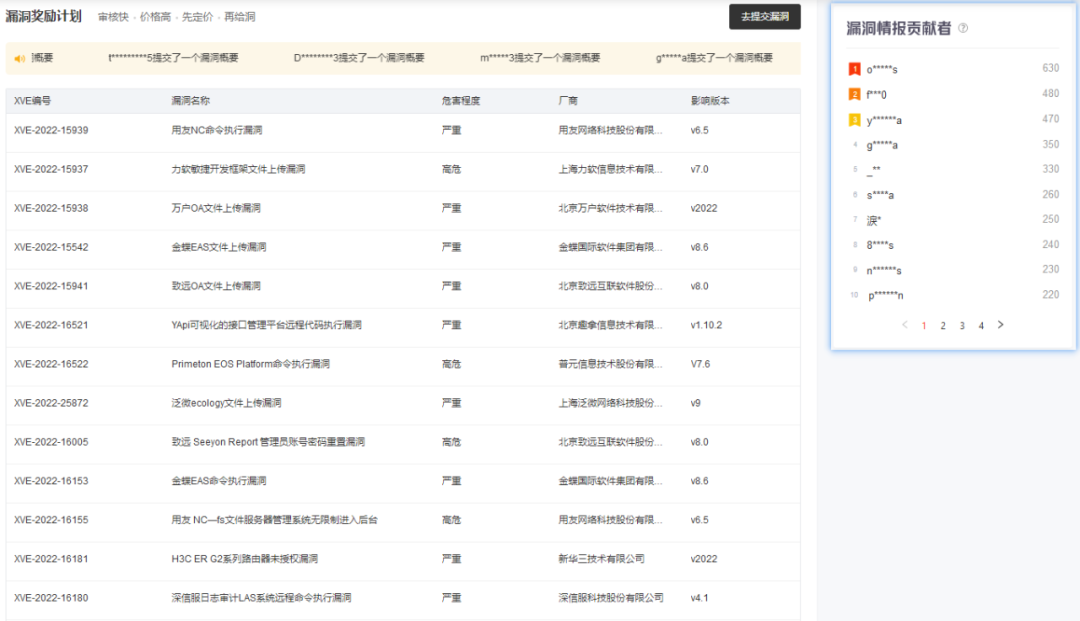Click the 厂商 column header
The width and height of the screenshot is (1080, 621).
568,101
